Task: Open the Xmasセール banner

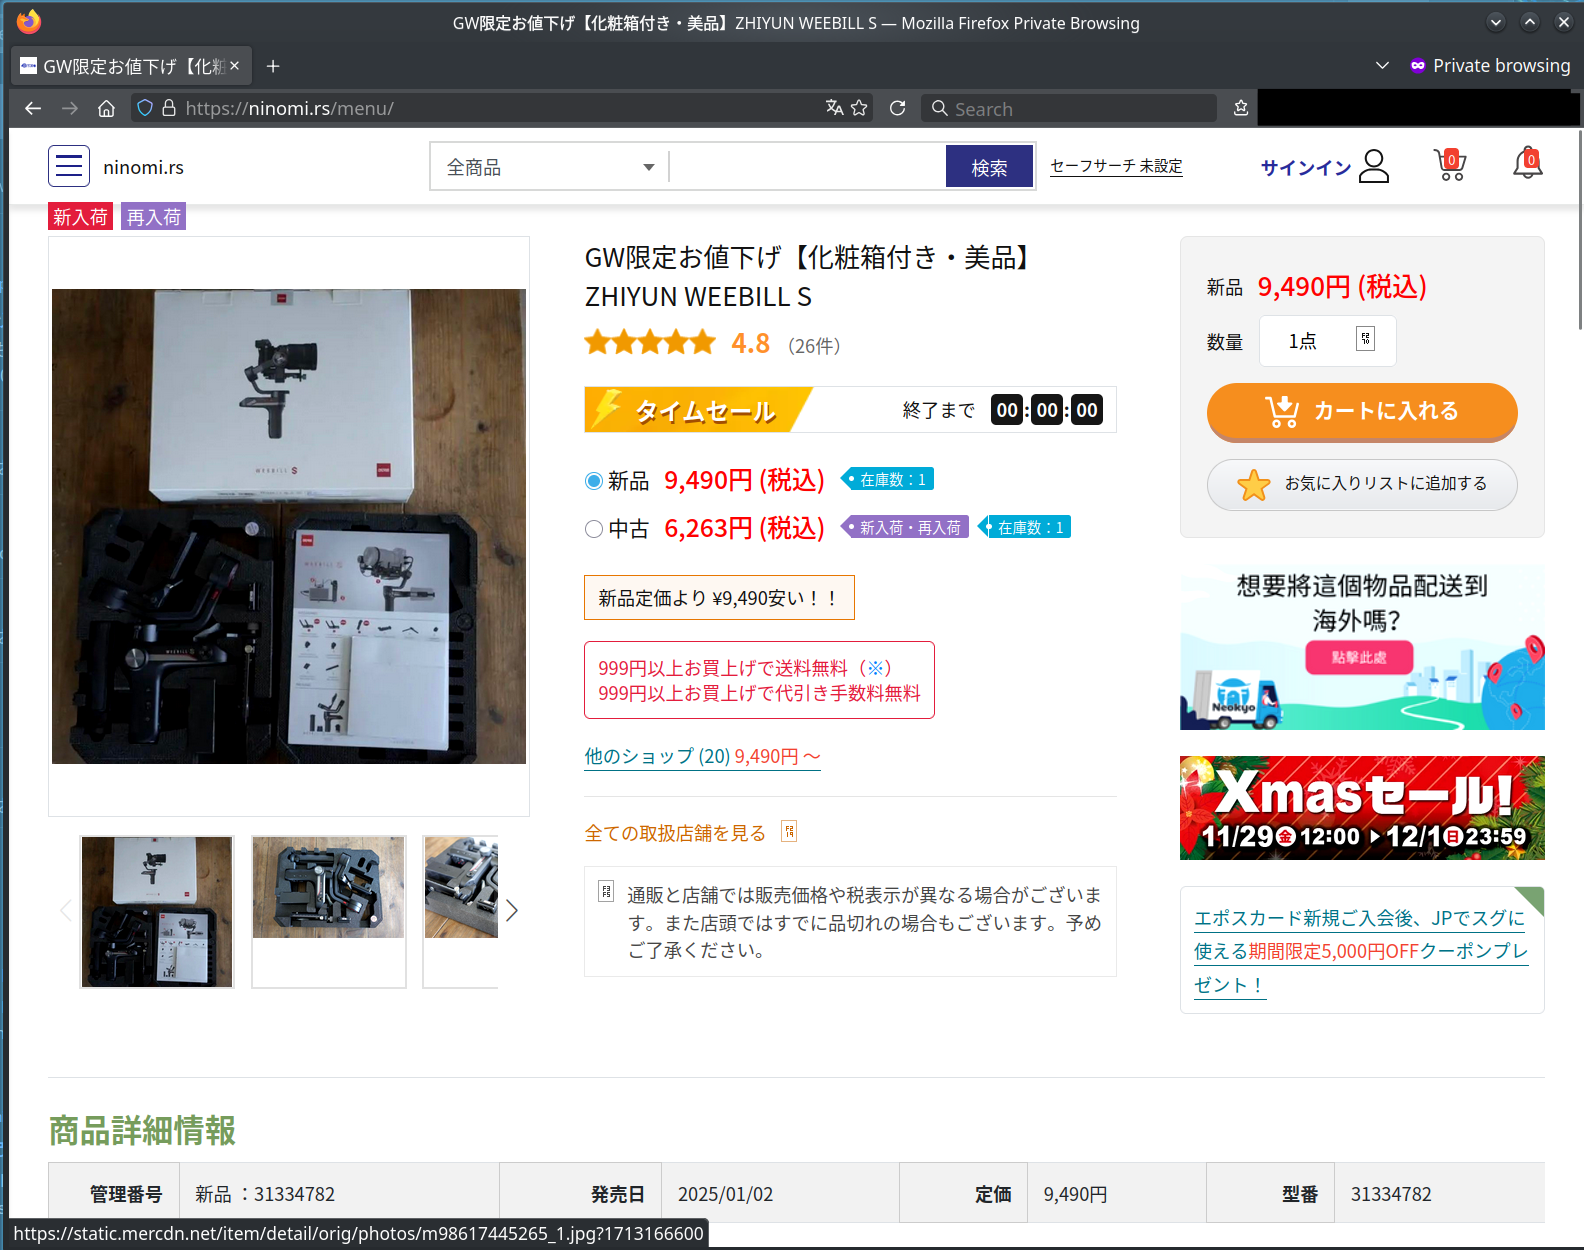Action: click(x=1362, y=808)
